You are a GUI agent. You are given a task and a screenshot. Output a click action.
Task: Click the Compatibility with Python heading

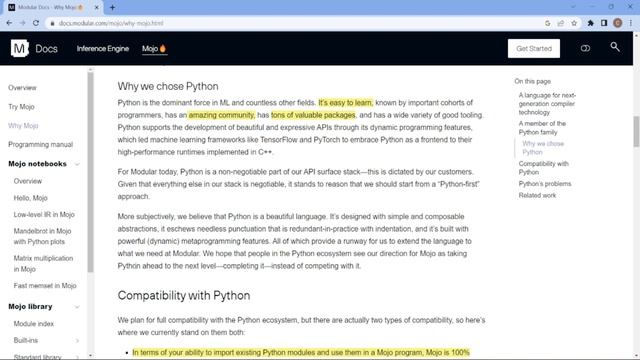[184, 296]
